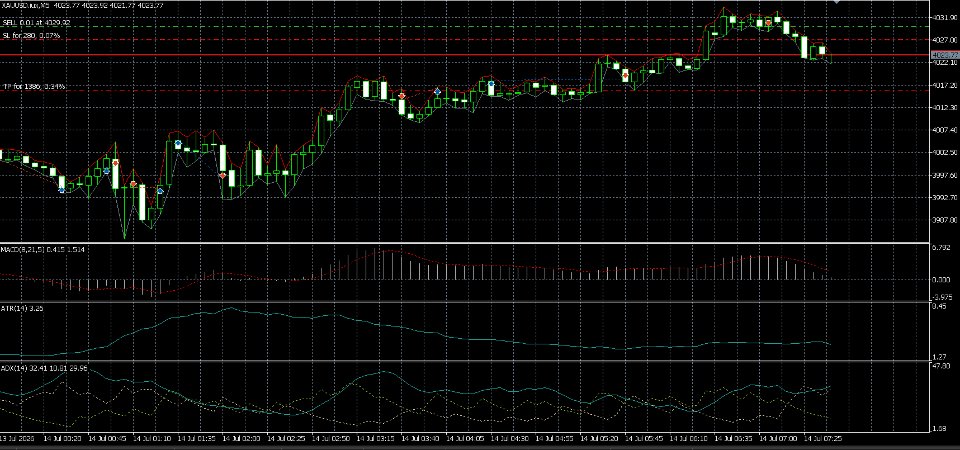Click the 4027.00 price scale label
The width and height of the screenshot is (960, 450).
945,40
